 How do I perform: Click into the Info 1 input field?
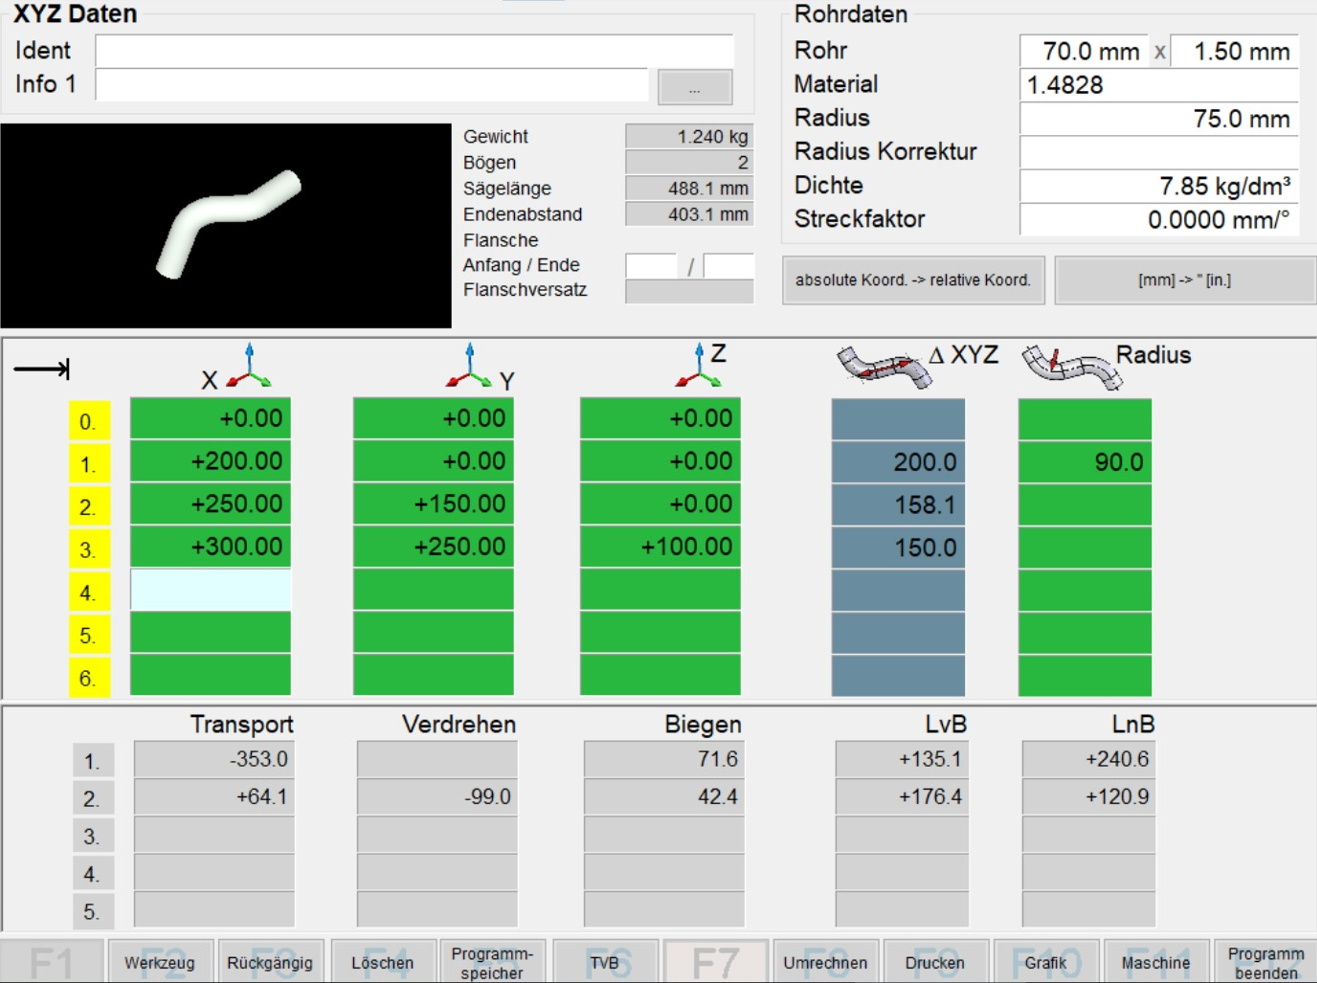click(372, 85)
